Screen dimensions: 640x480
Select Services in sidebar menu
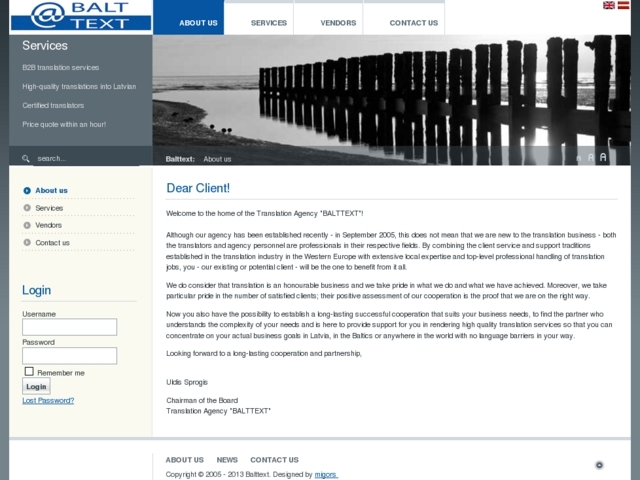click(x=49, y=208)
